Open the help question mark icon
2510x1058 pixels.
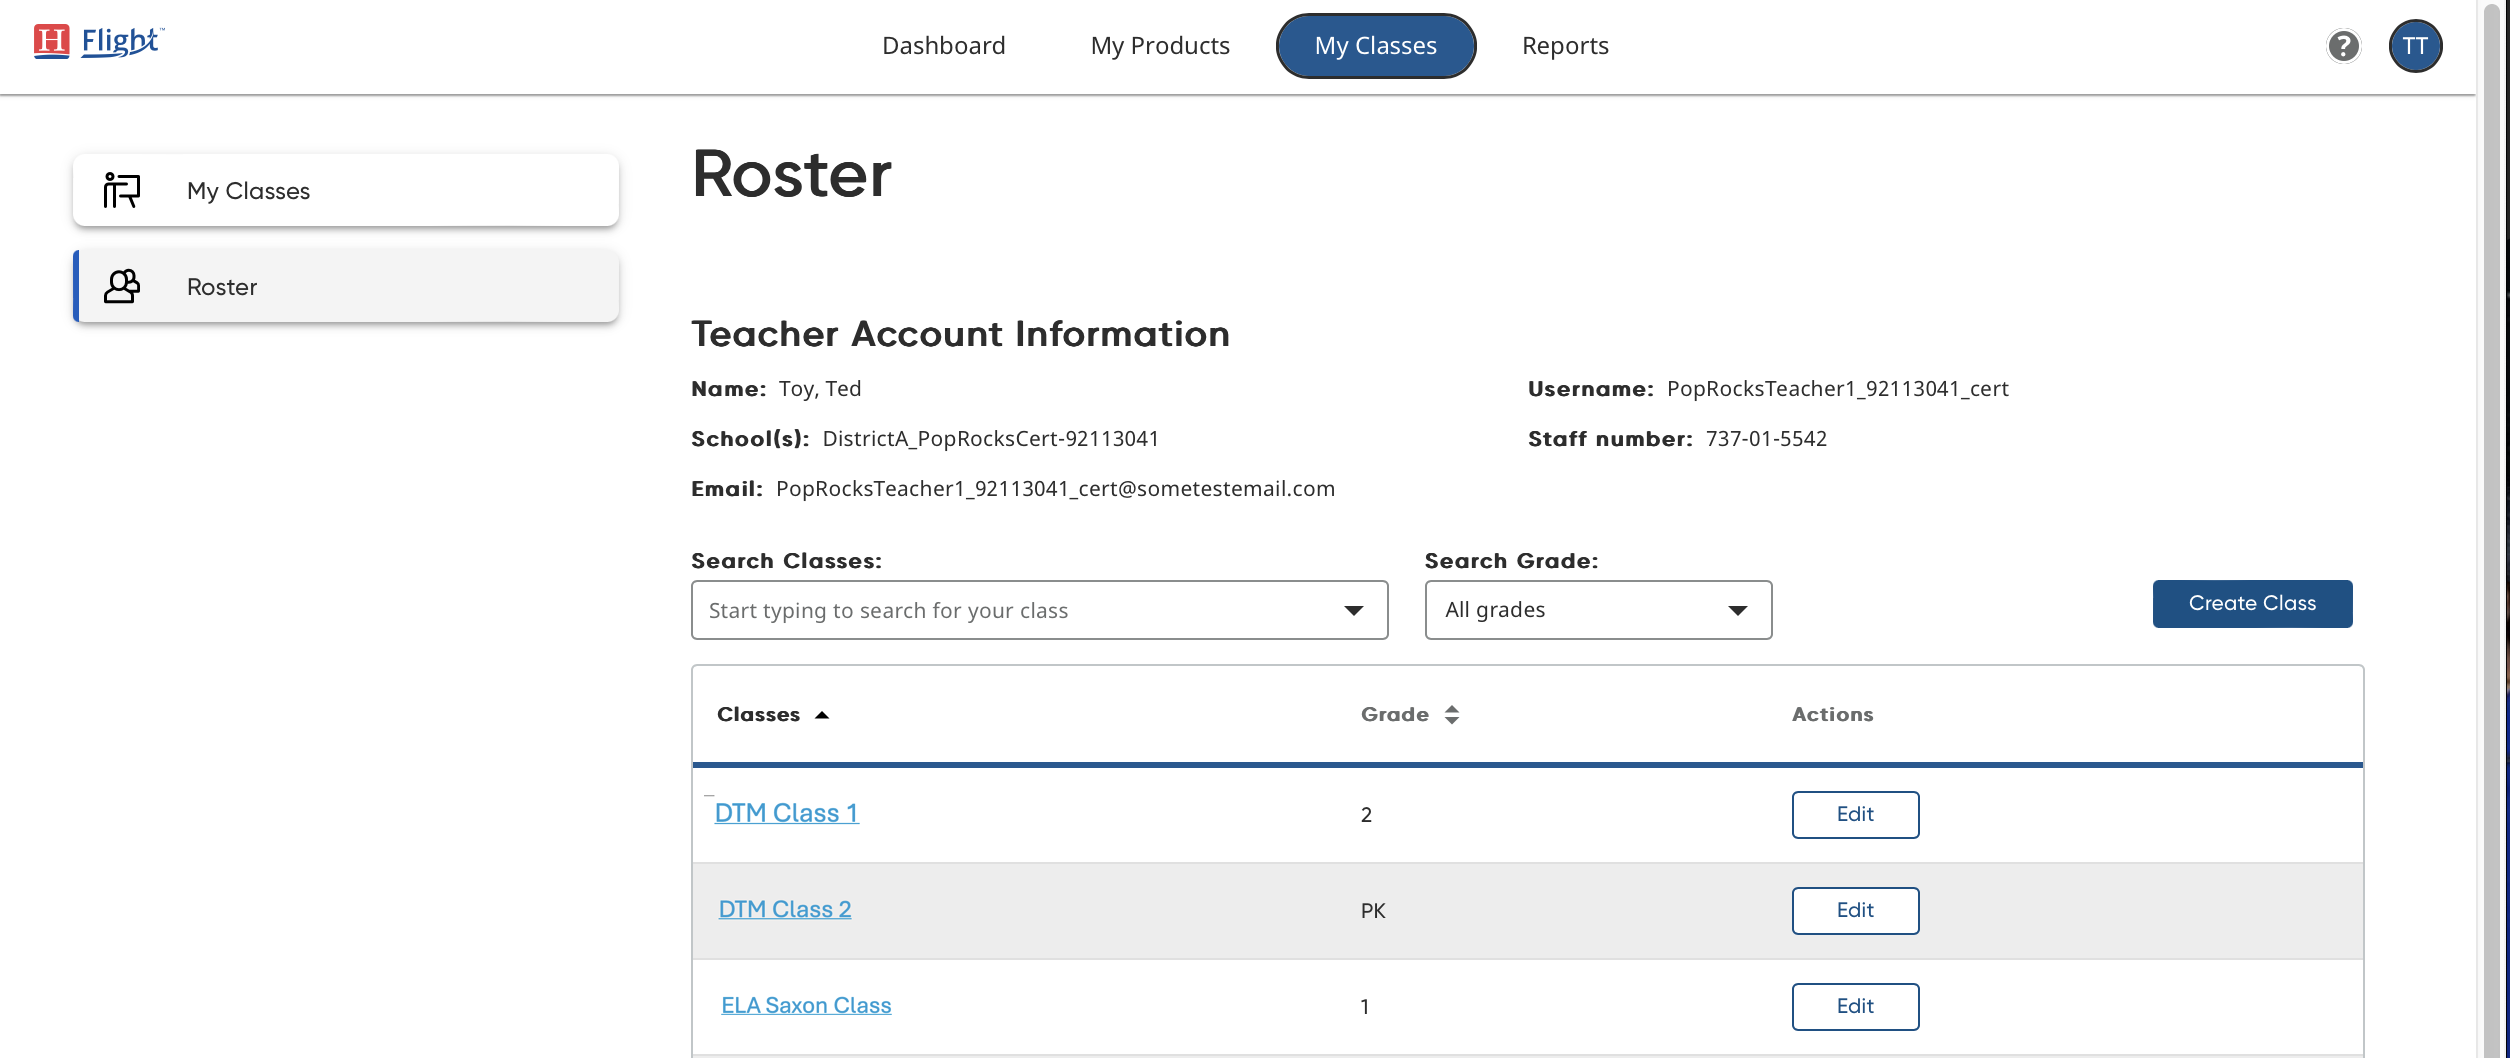pos(2344,46)
